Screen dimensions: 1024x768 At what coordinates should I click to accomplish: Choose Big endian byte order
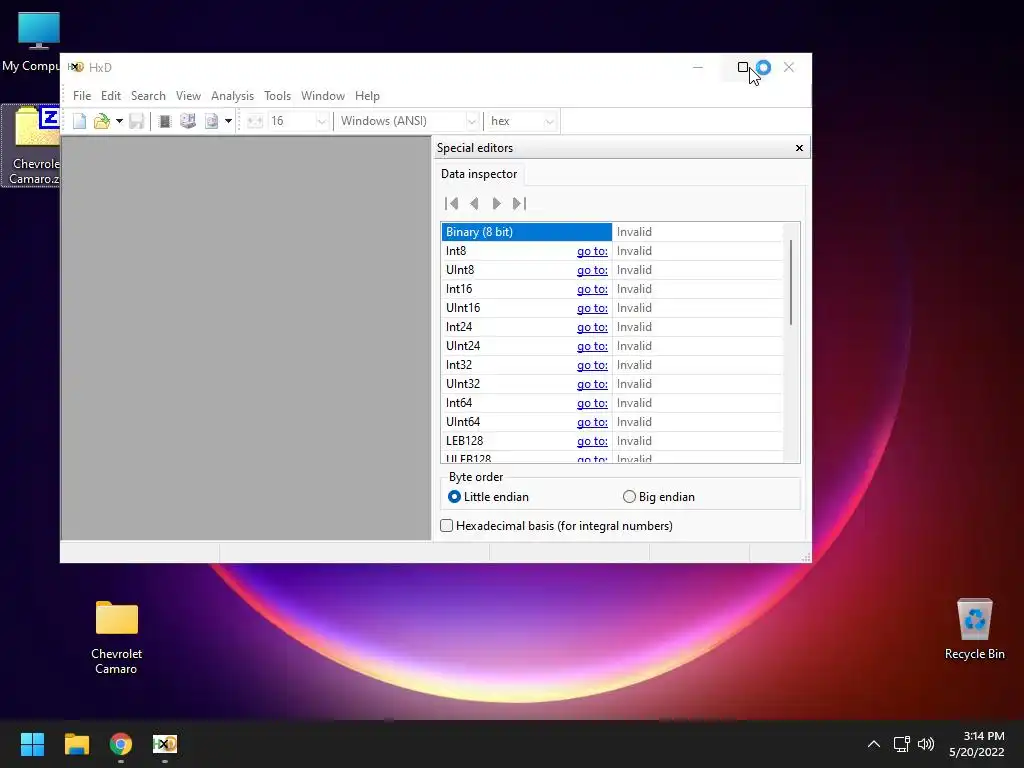[x=658, y=497]
